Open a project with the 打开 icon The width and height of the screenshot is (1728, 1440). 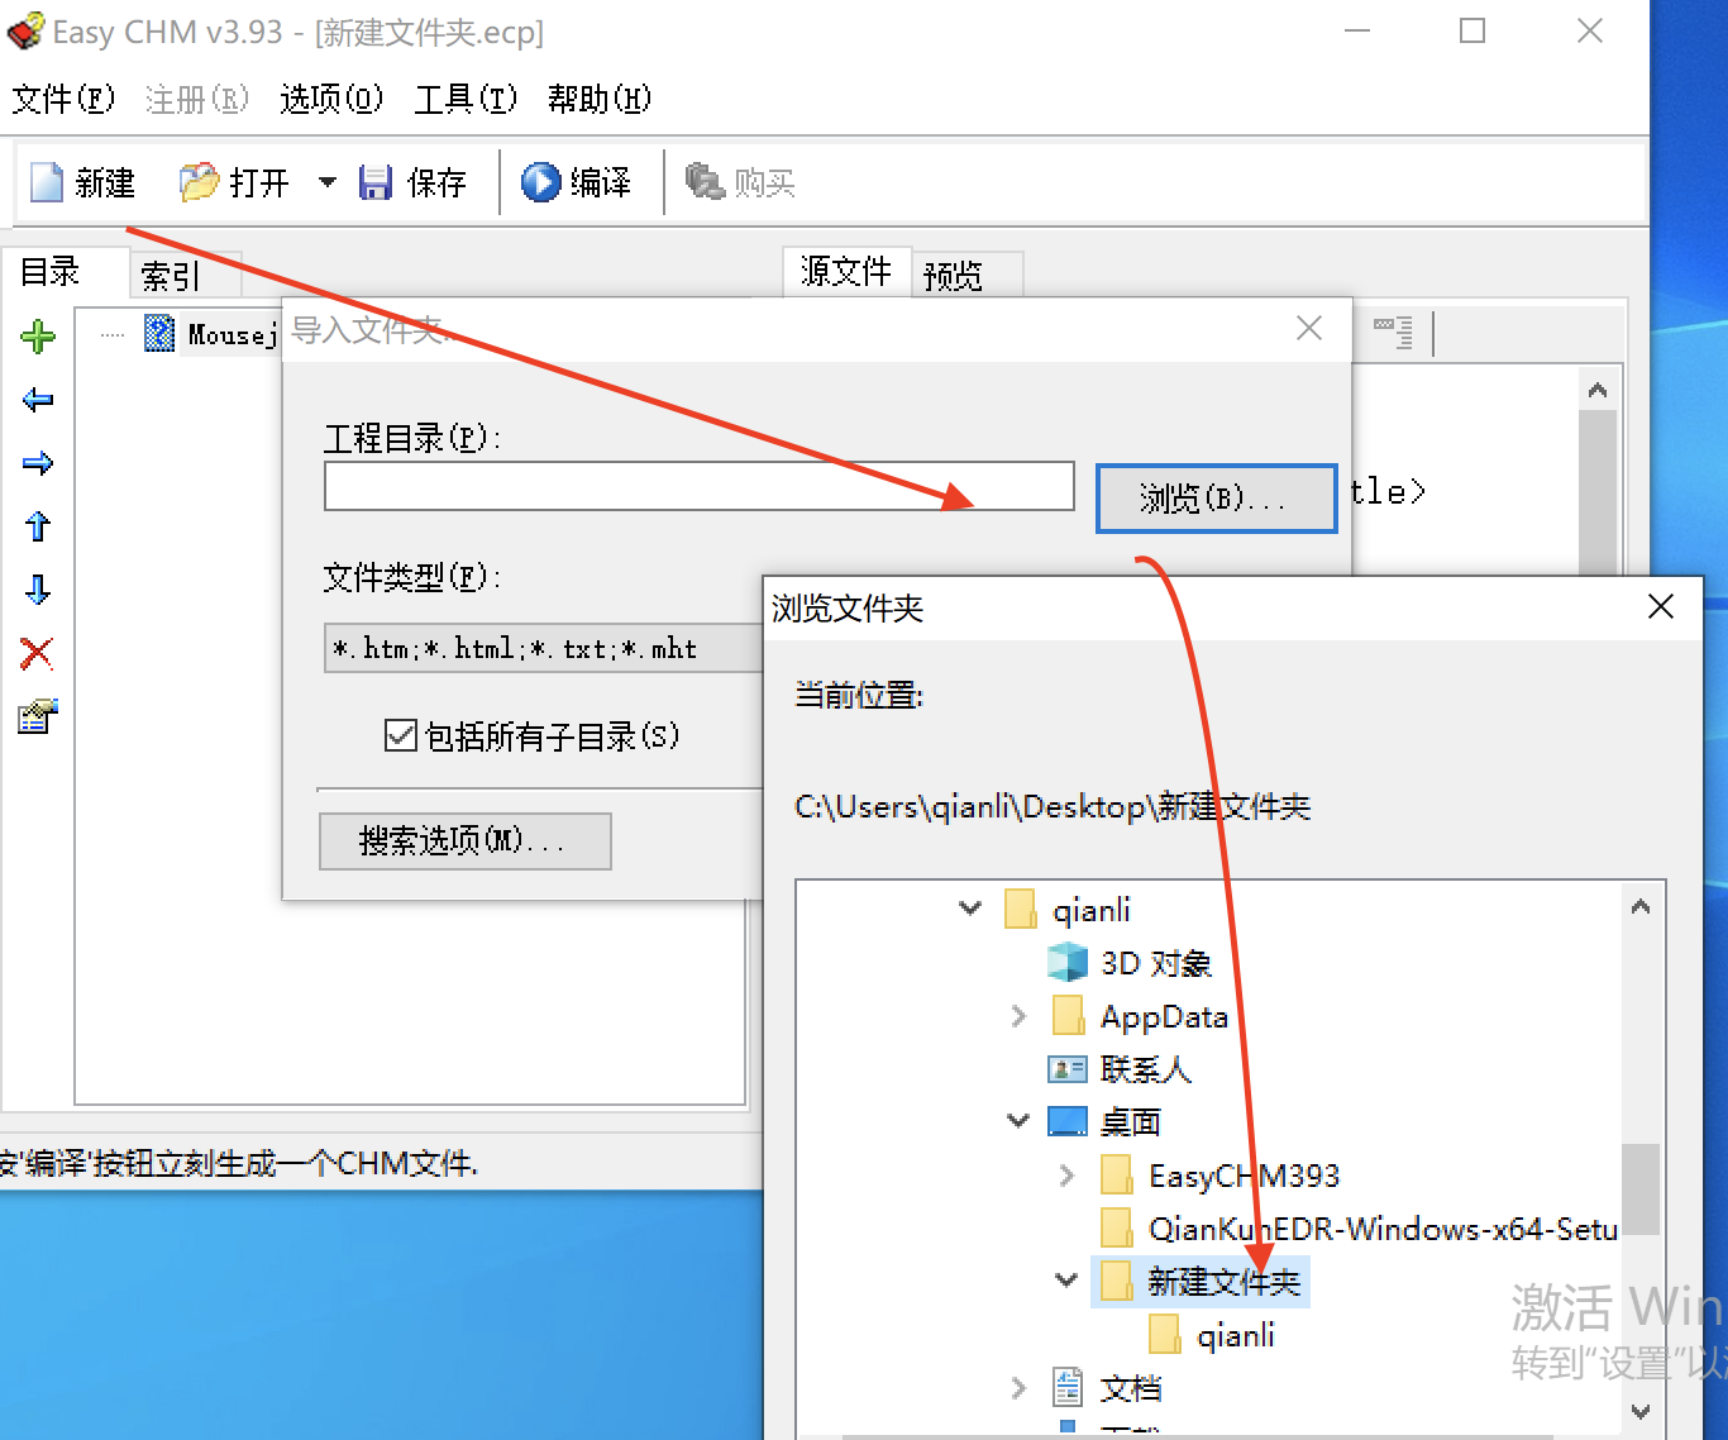pos(198,182)
